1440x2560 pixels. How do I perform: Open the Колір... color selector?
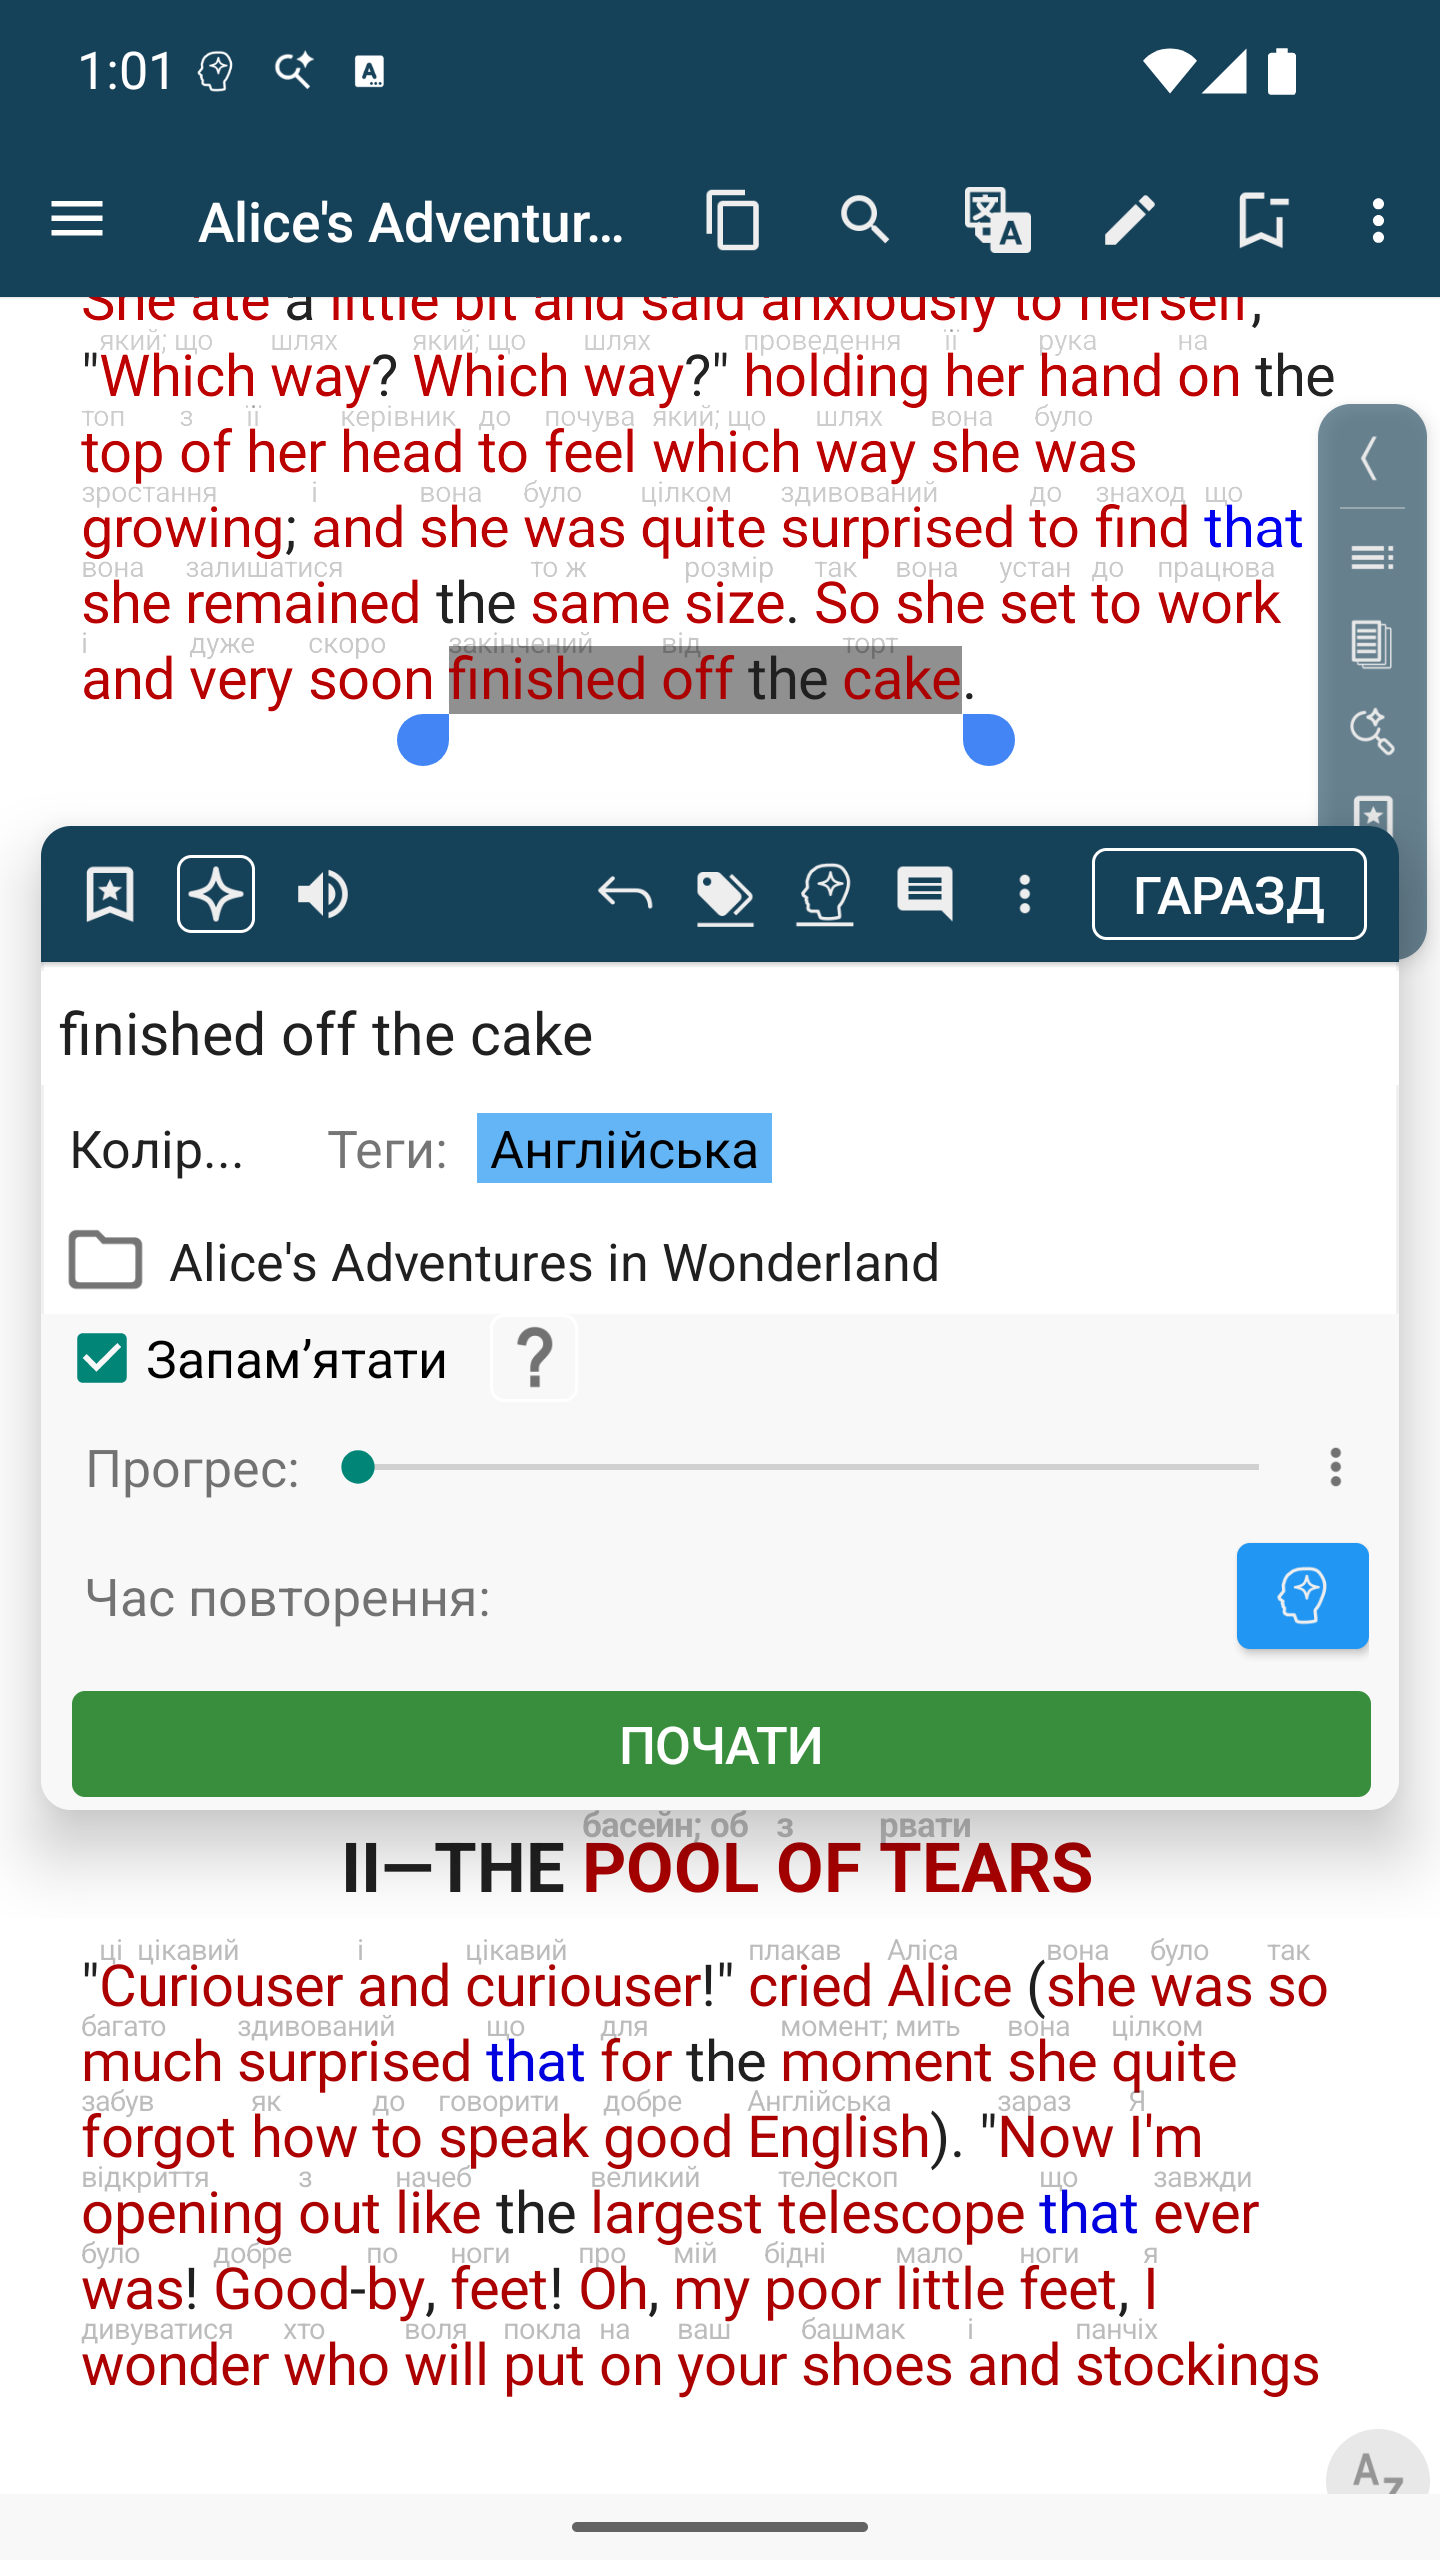(157, 1150)
